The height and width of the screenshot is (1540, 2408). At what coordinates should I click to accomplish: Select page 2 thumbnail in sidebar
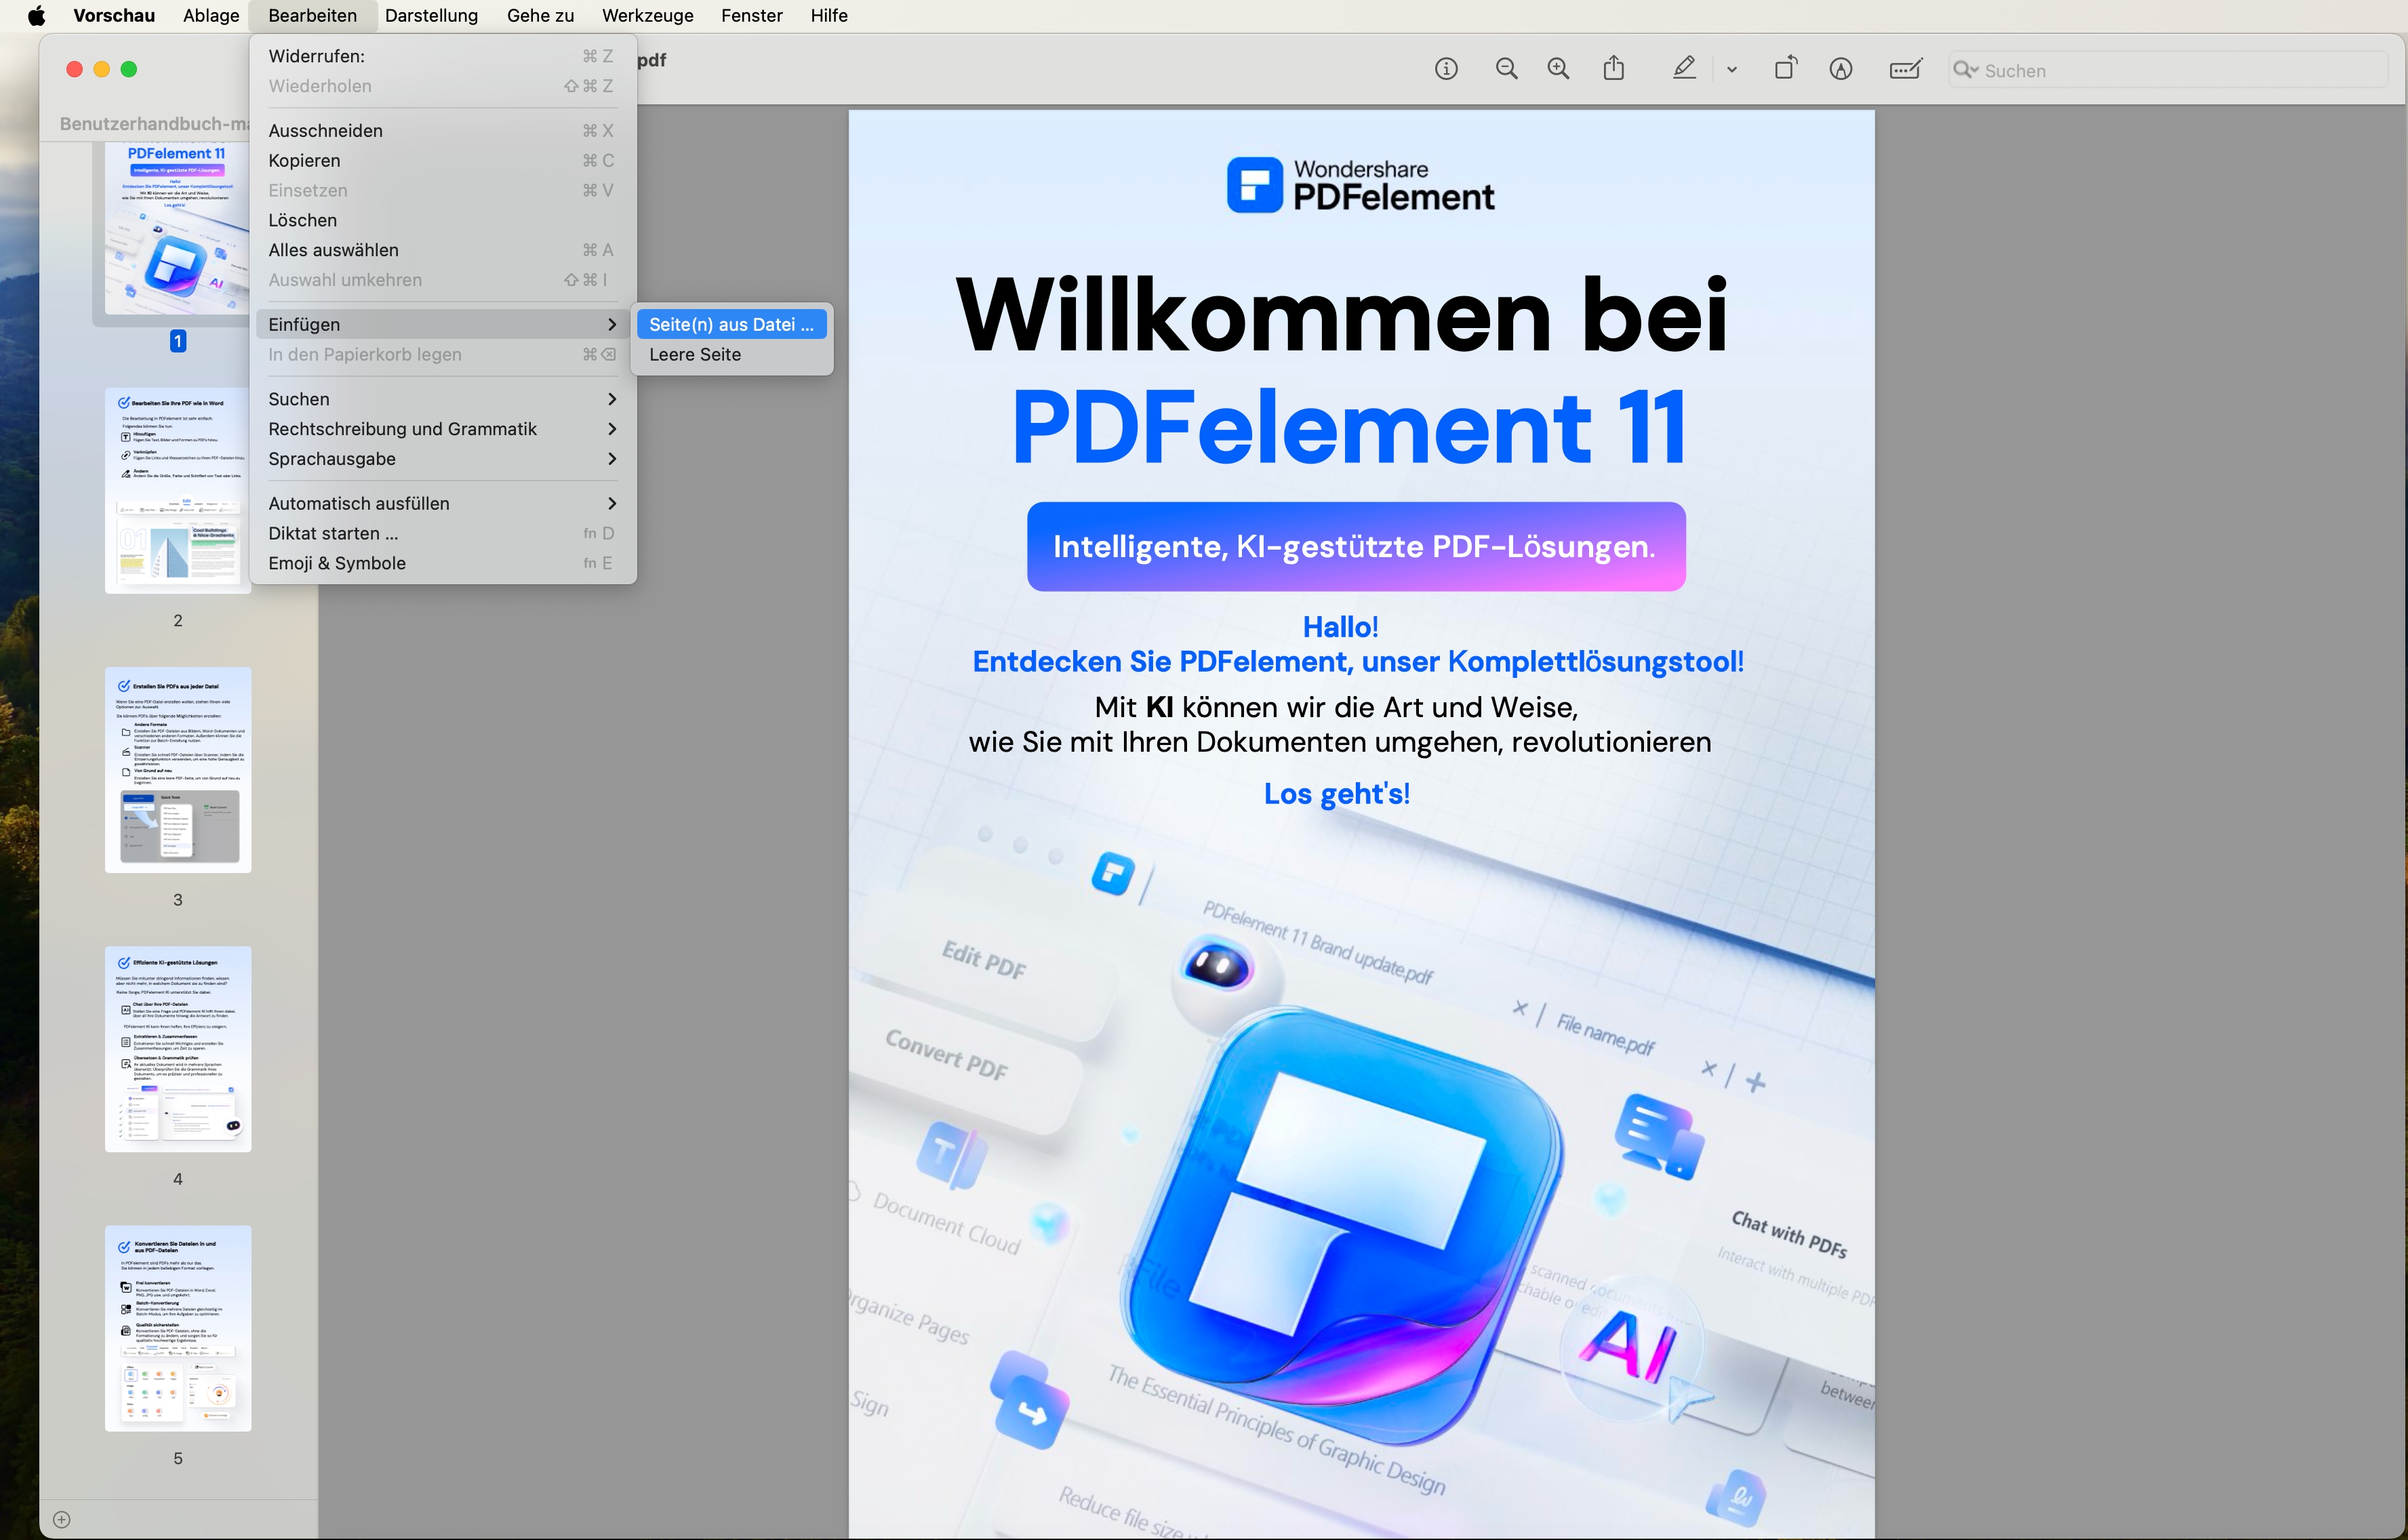click(178, 490)
